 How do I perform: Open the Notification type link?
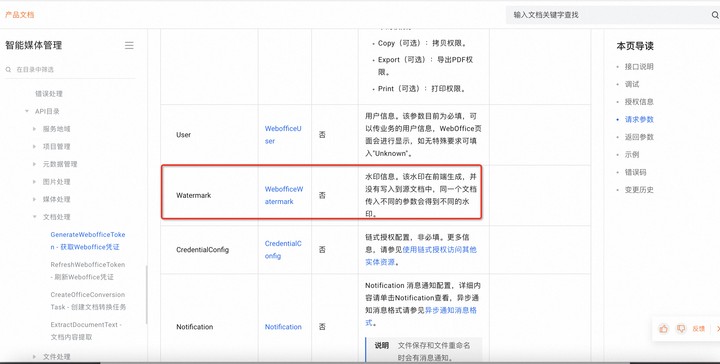283,327
